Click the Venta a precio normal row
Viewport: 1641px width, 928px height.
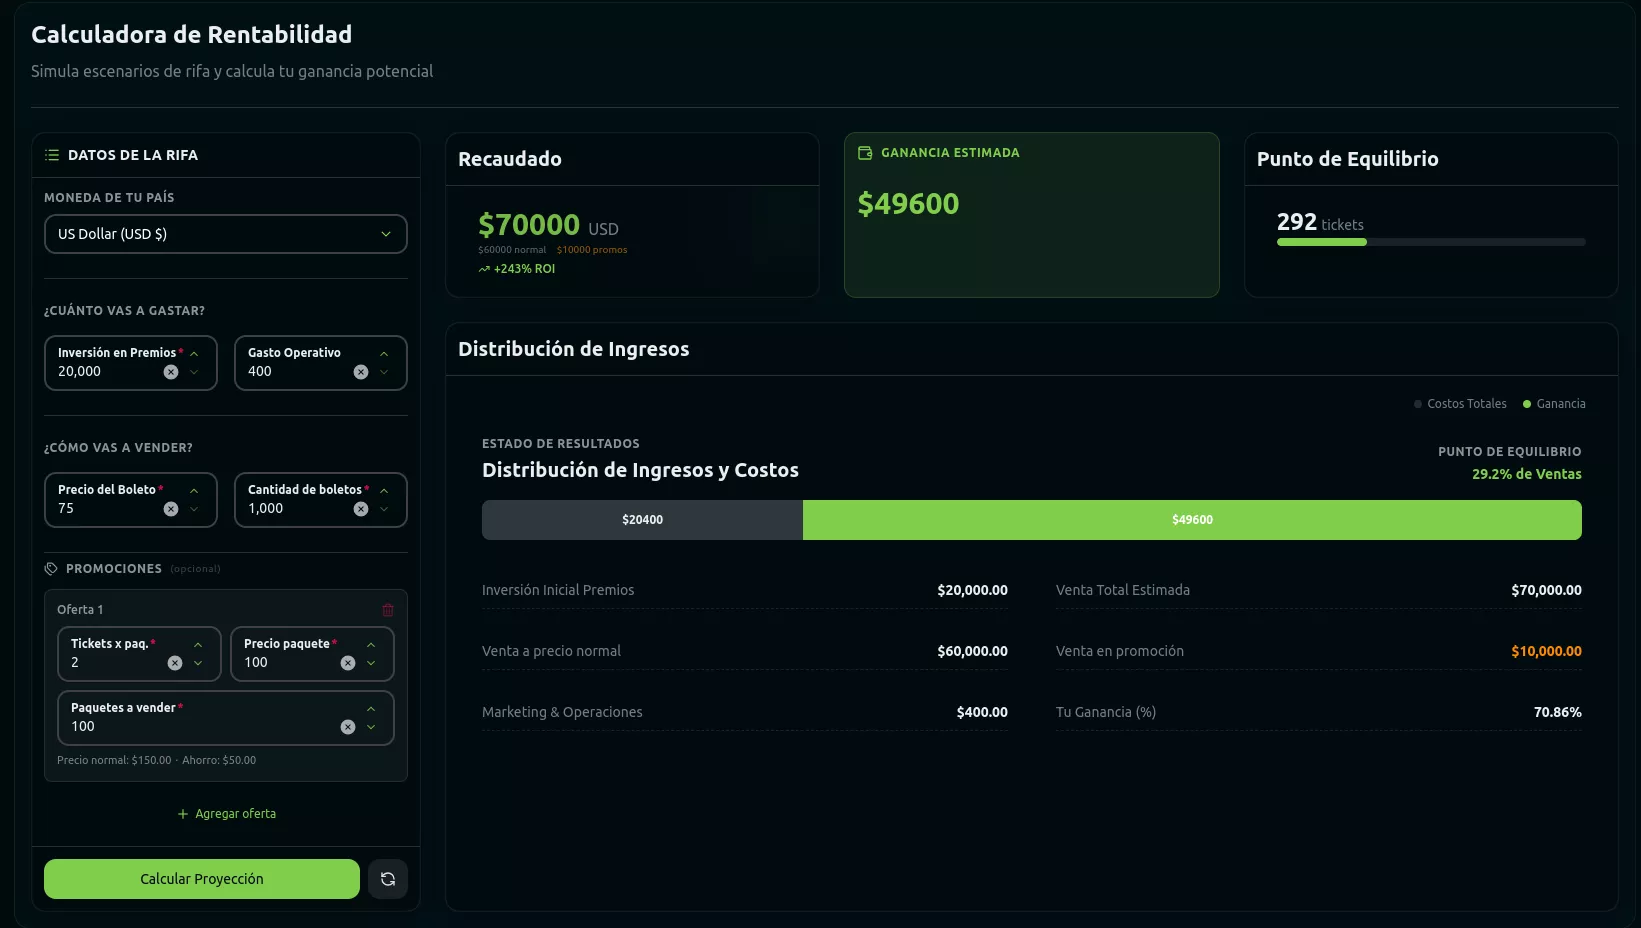[745, 652]
